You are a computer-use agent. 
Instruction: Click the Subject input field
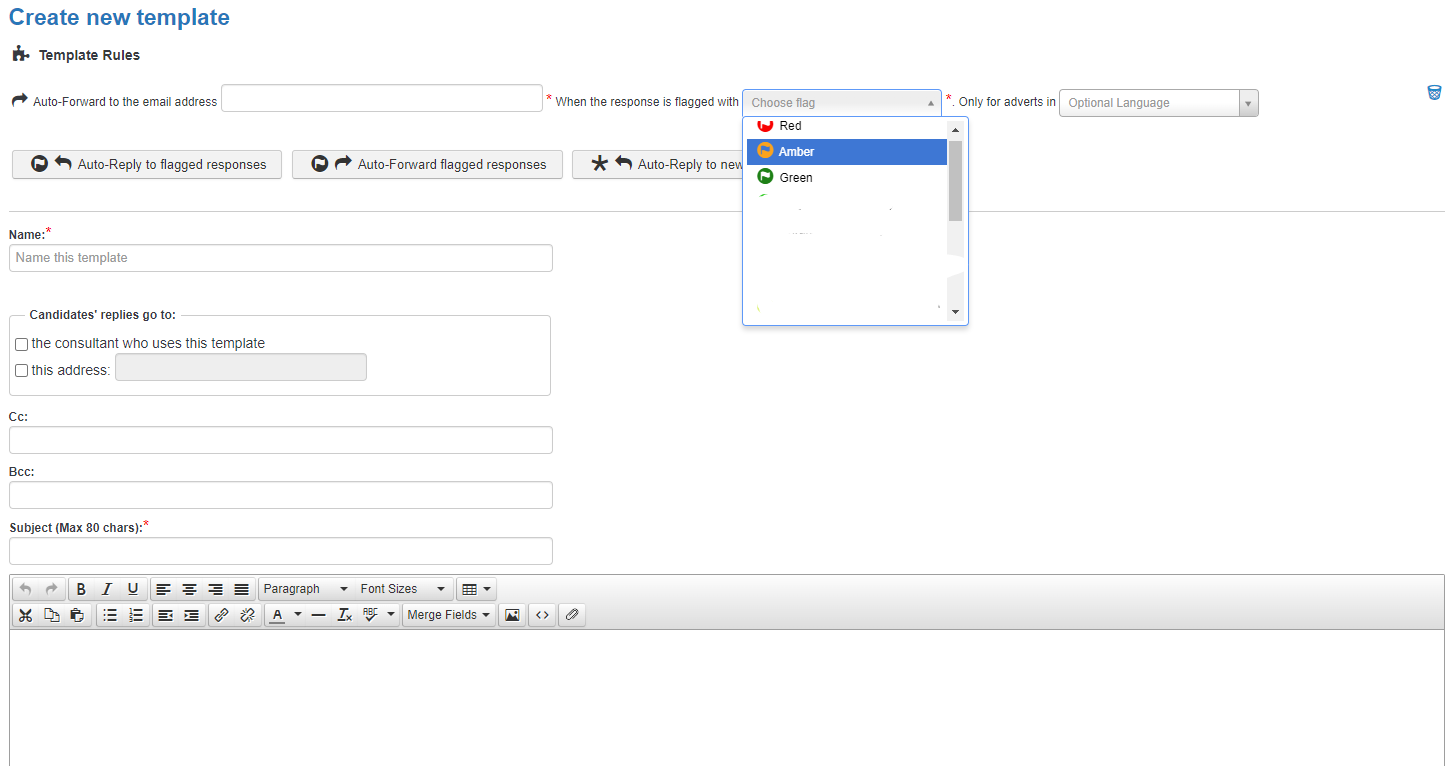point(281,551)
